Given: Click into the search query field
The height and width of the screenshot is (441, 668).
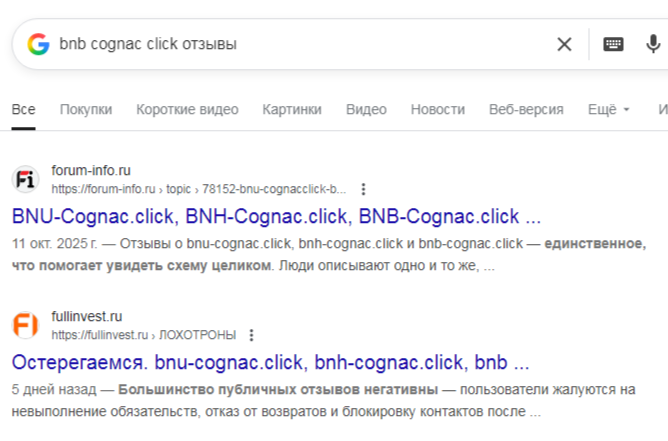Looking at the screenshot, I should pyautogui.click(x=300, y=44).
